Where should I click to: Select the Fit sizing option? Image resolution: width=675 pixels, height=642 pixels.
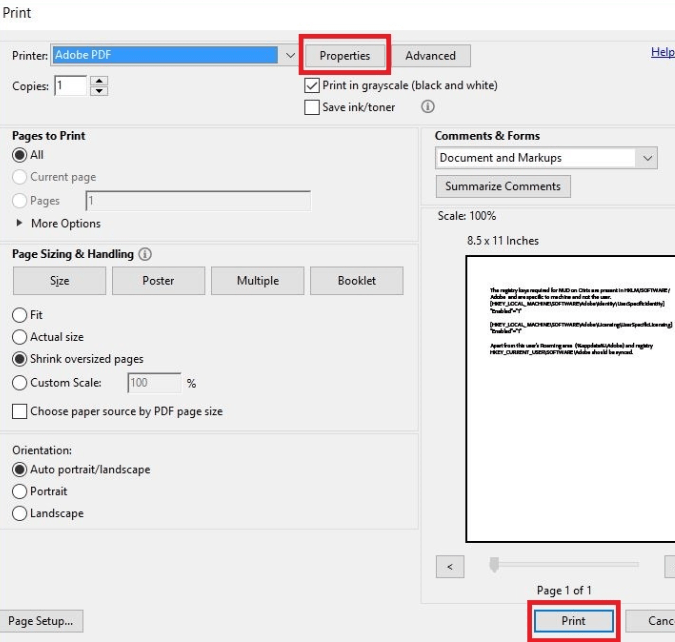coord(19,315)
